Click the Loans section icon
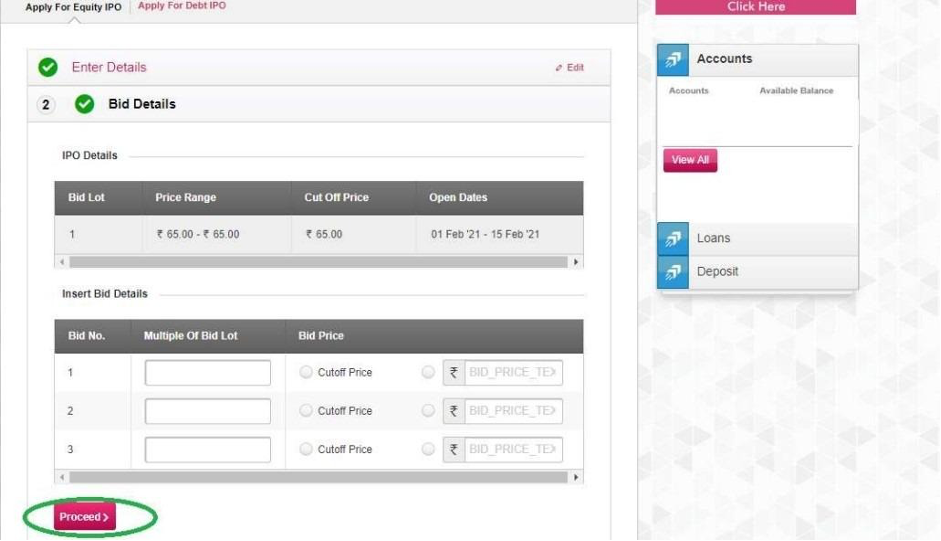This screenshot has width=941, height=541. tap(673, 239)
